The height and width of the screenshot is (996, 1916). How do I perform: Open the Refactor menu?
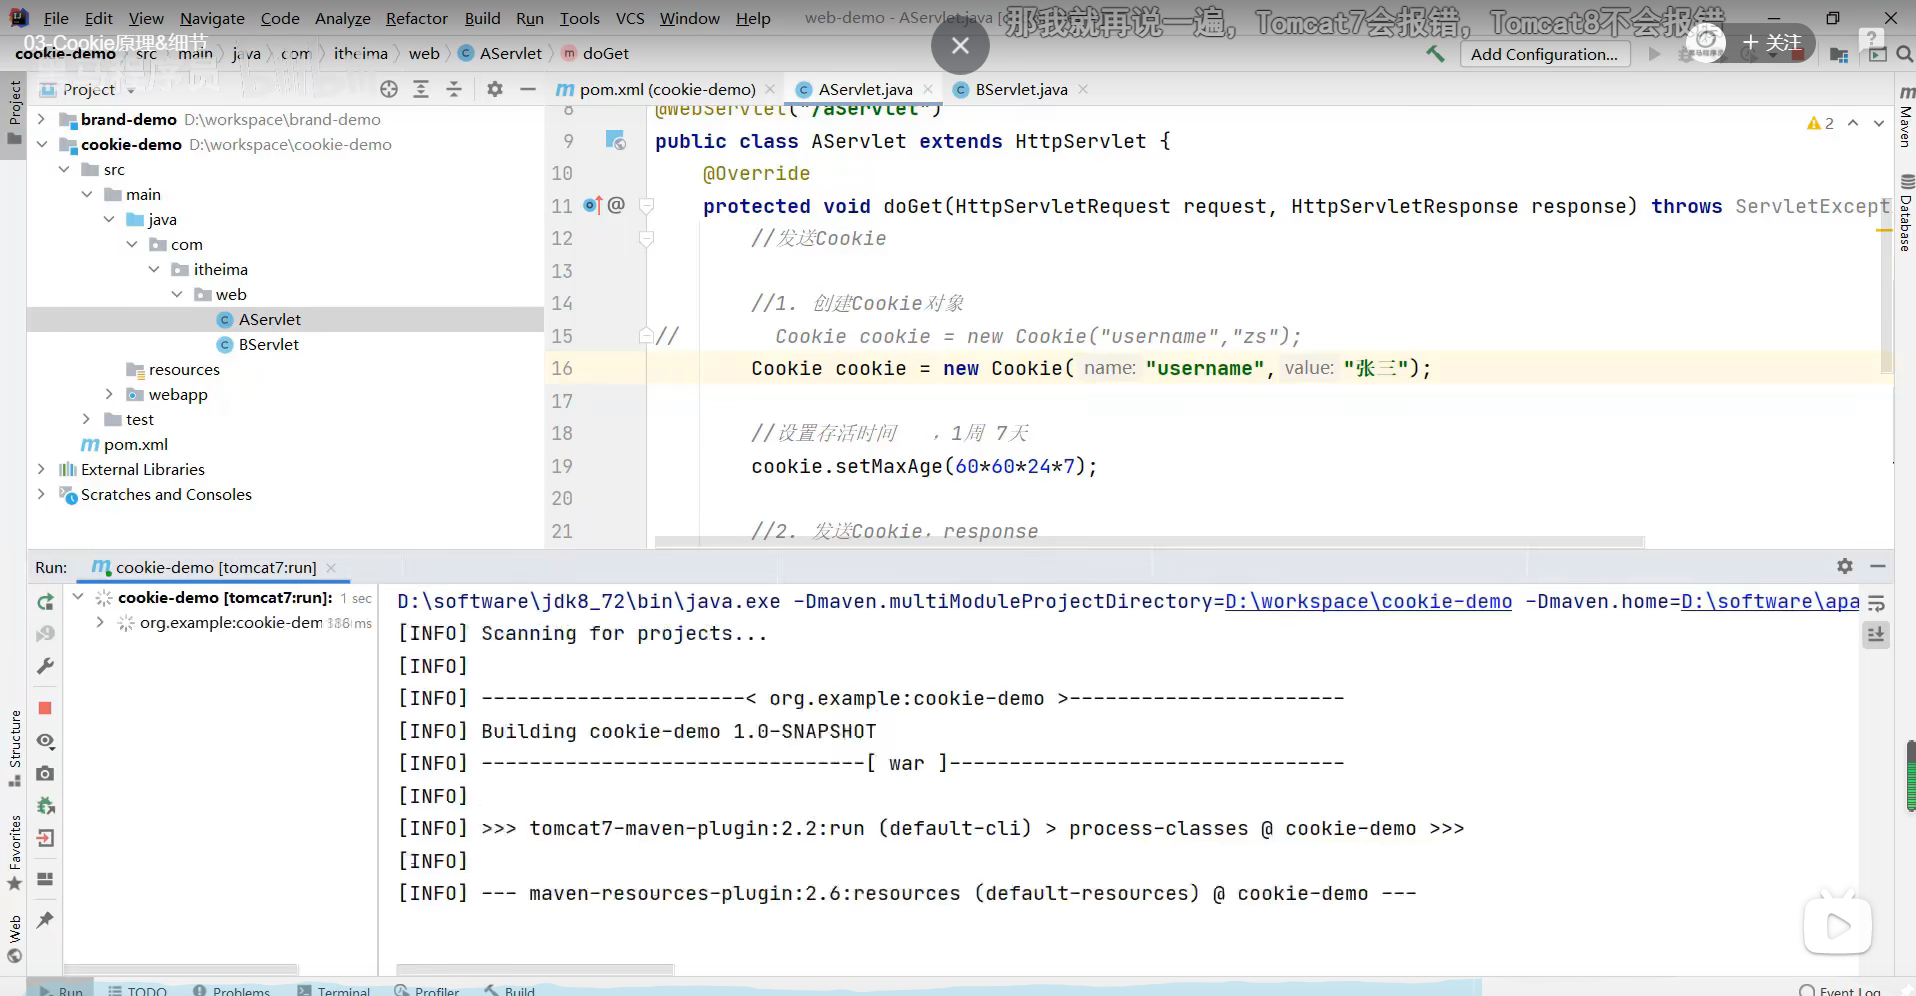[416, 18]
